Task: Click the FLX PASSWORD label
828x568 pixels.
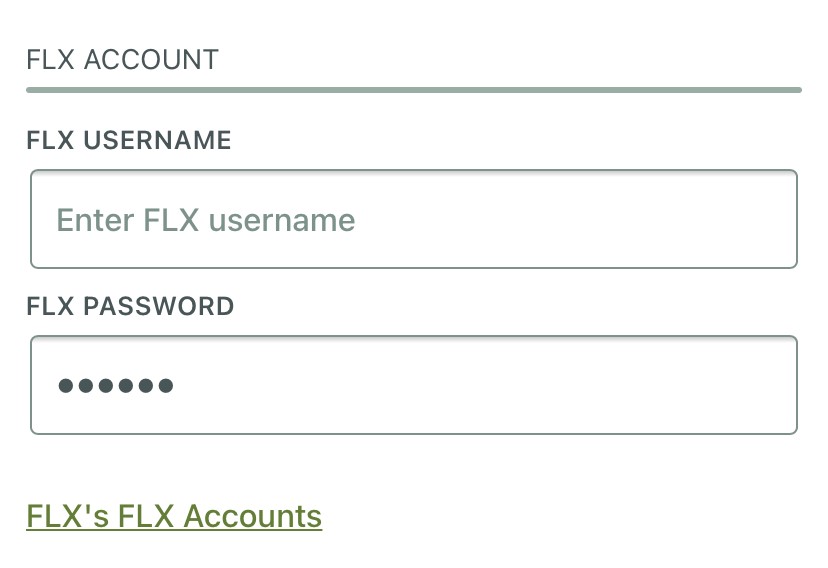Action: (x=130, y=306)
